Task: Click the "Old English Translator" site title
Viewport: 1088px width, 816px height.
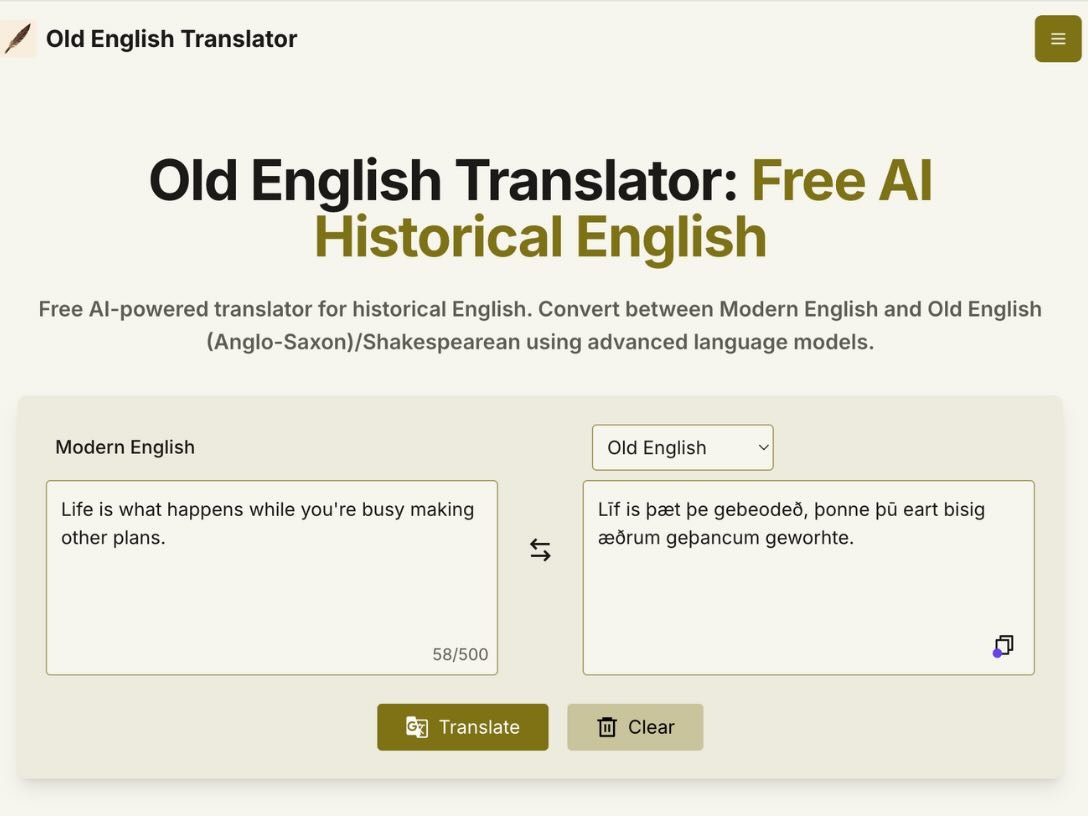Action: (x=171, y=39)
